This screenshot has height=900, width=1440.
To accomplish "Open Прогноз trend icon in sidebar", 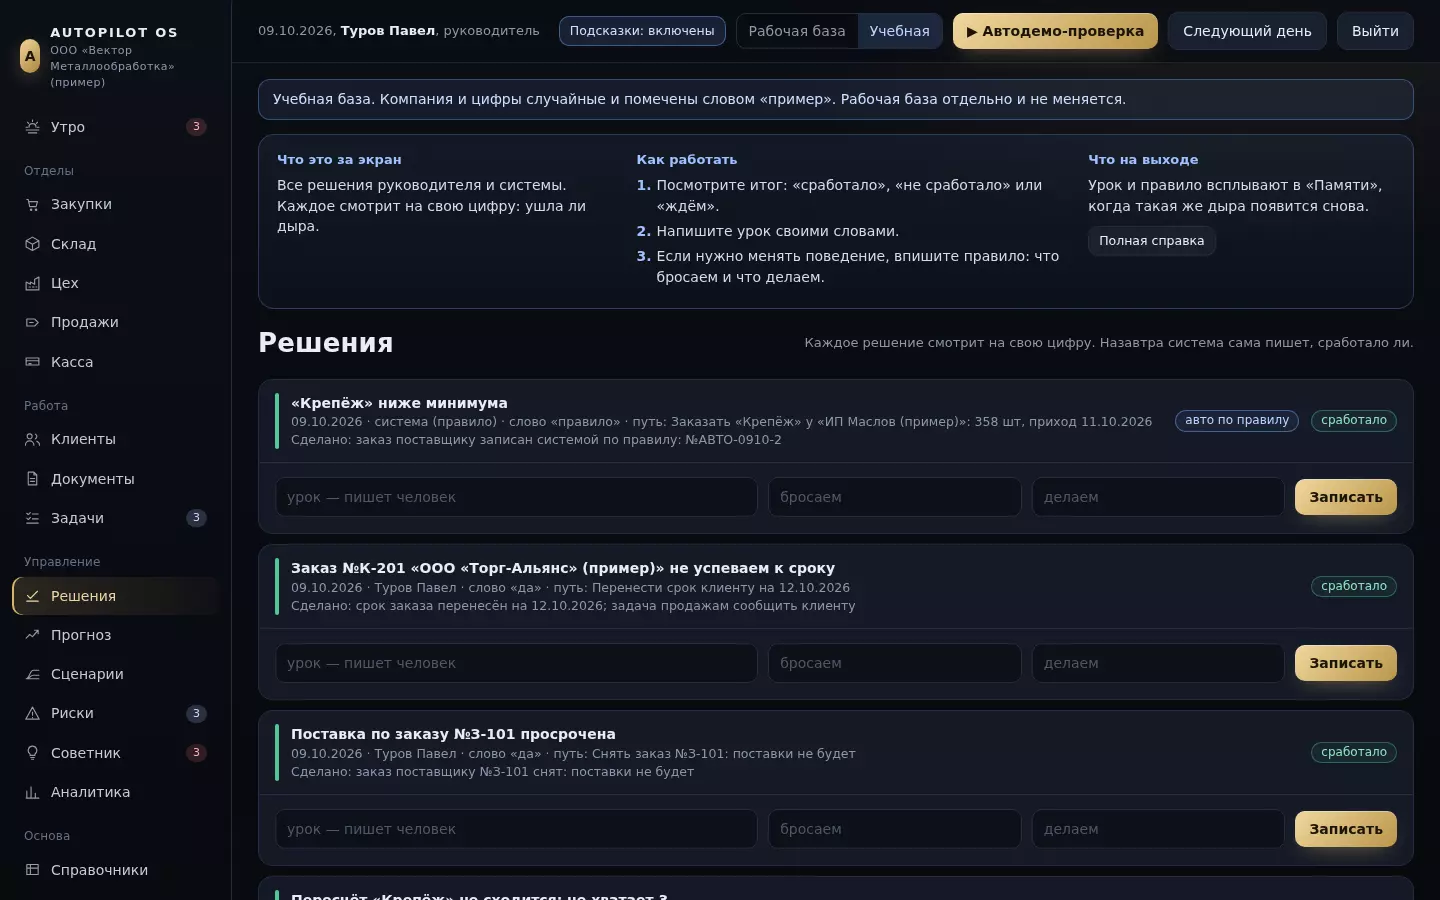I will (32, 635).
